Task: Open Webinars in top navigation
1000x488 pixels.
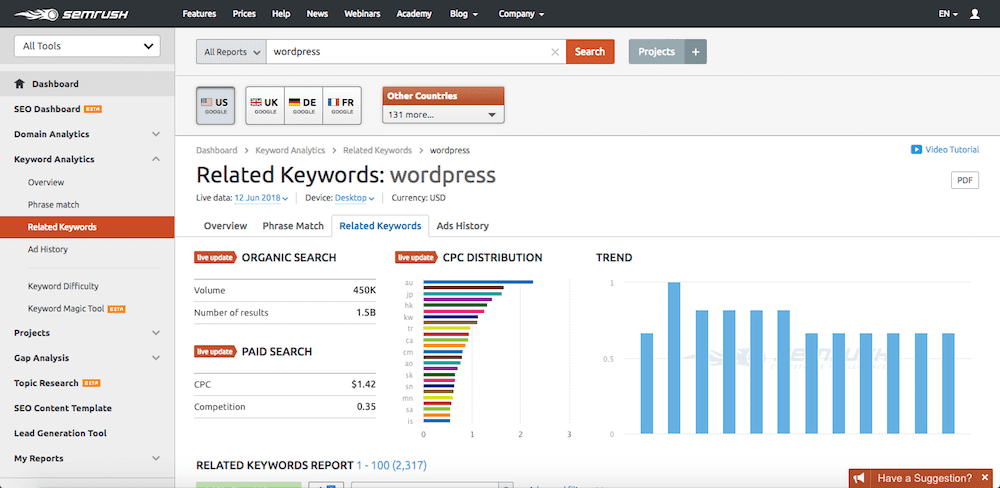Action: tap(362, 13)
